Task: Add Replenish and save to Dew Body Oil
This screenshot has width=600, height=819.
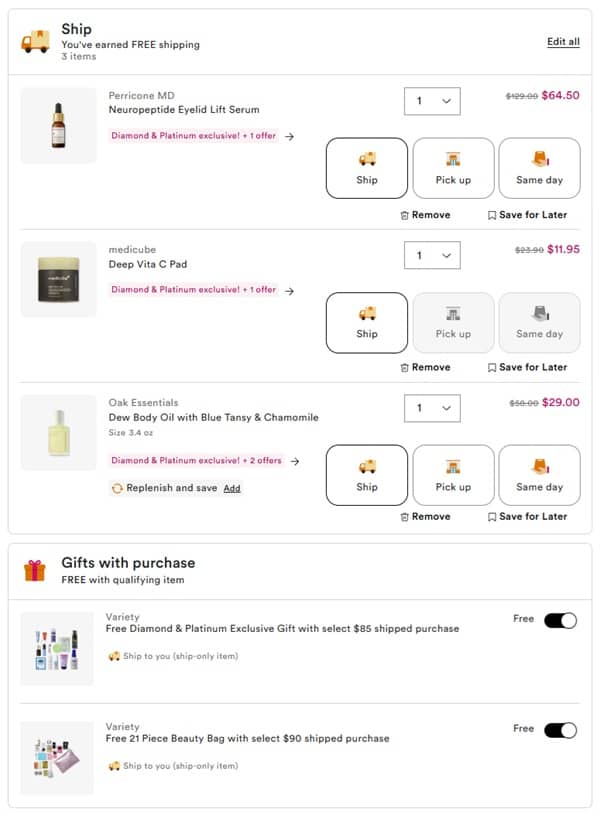Action: click(x=232, y=488)
